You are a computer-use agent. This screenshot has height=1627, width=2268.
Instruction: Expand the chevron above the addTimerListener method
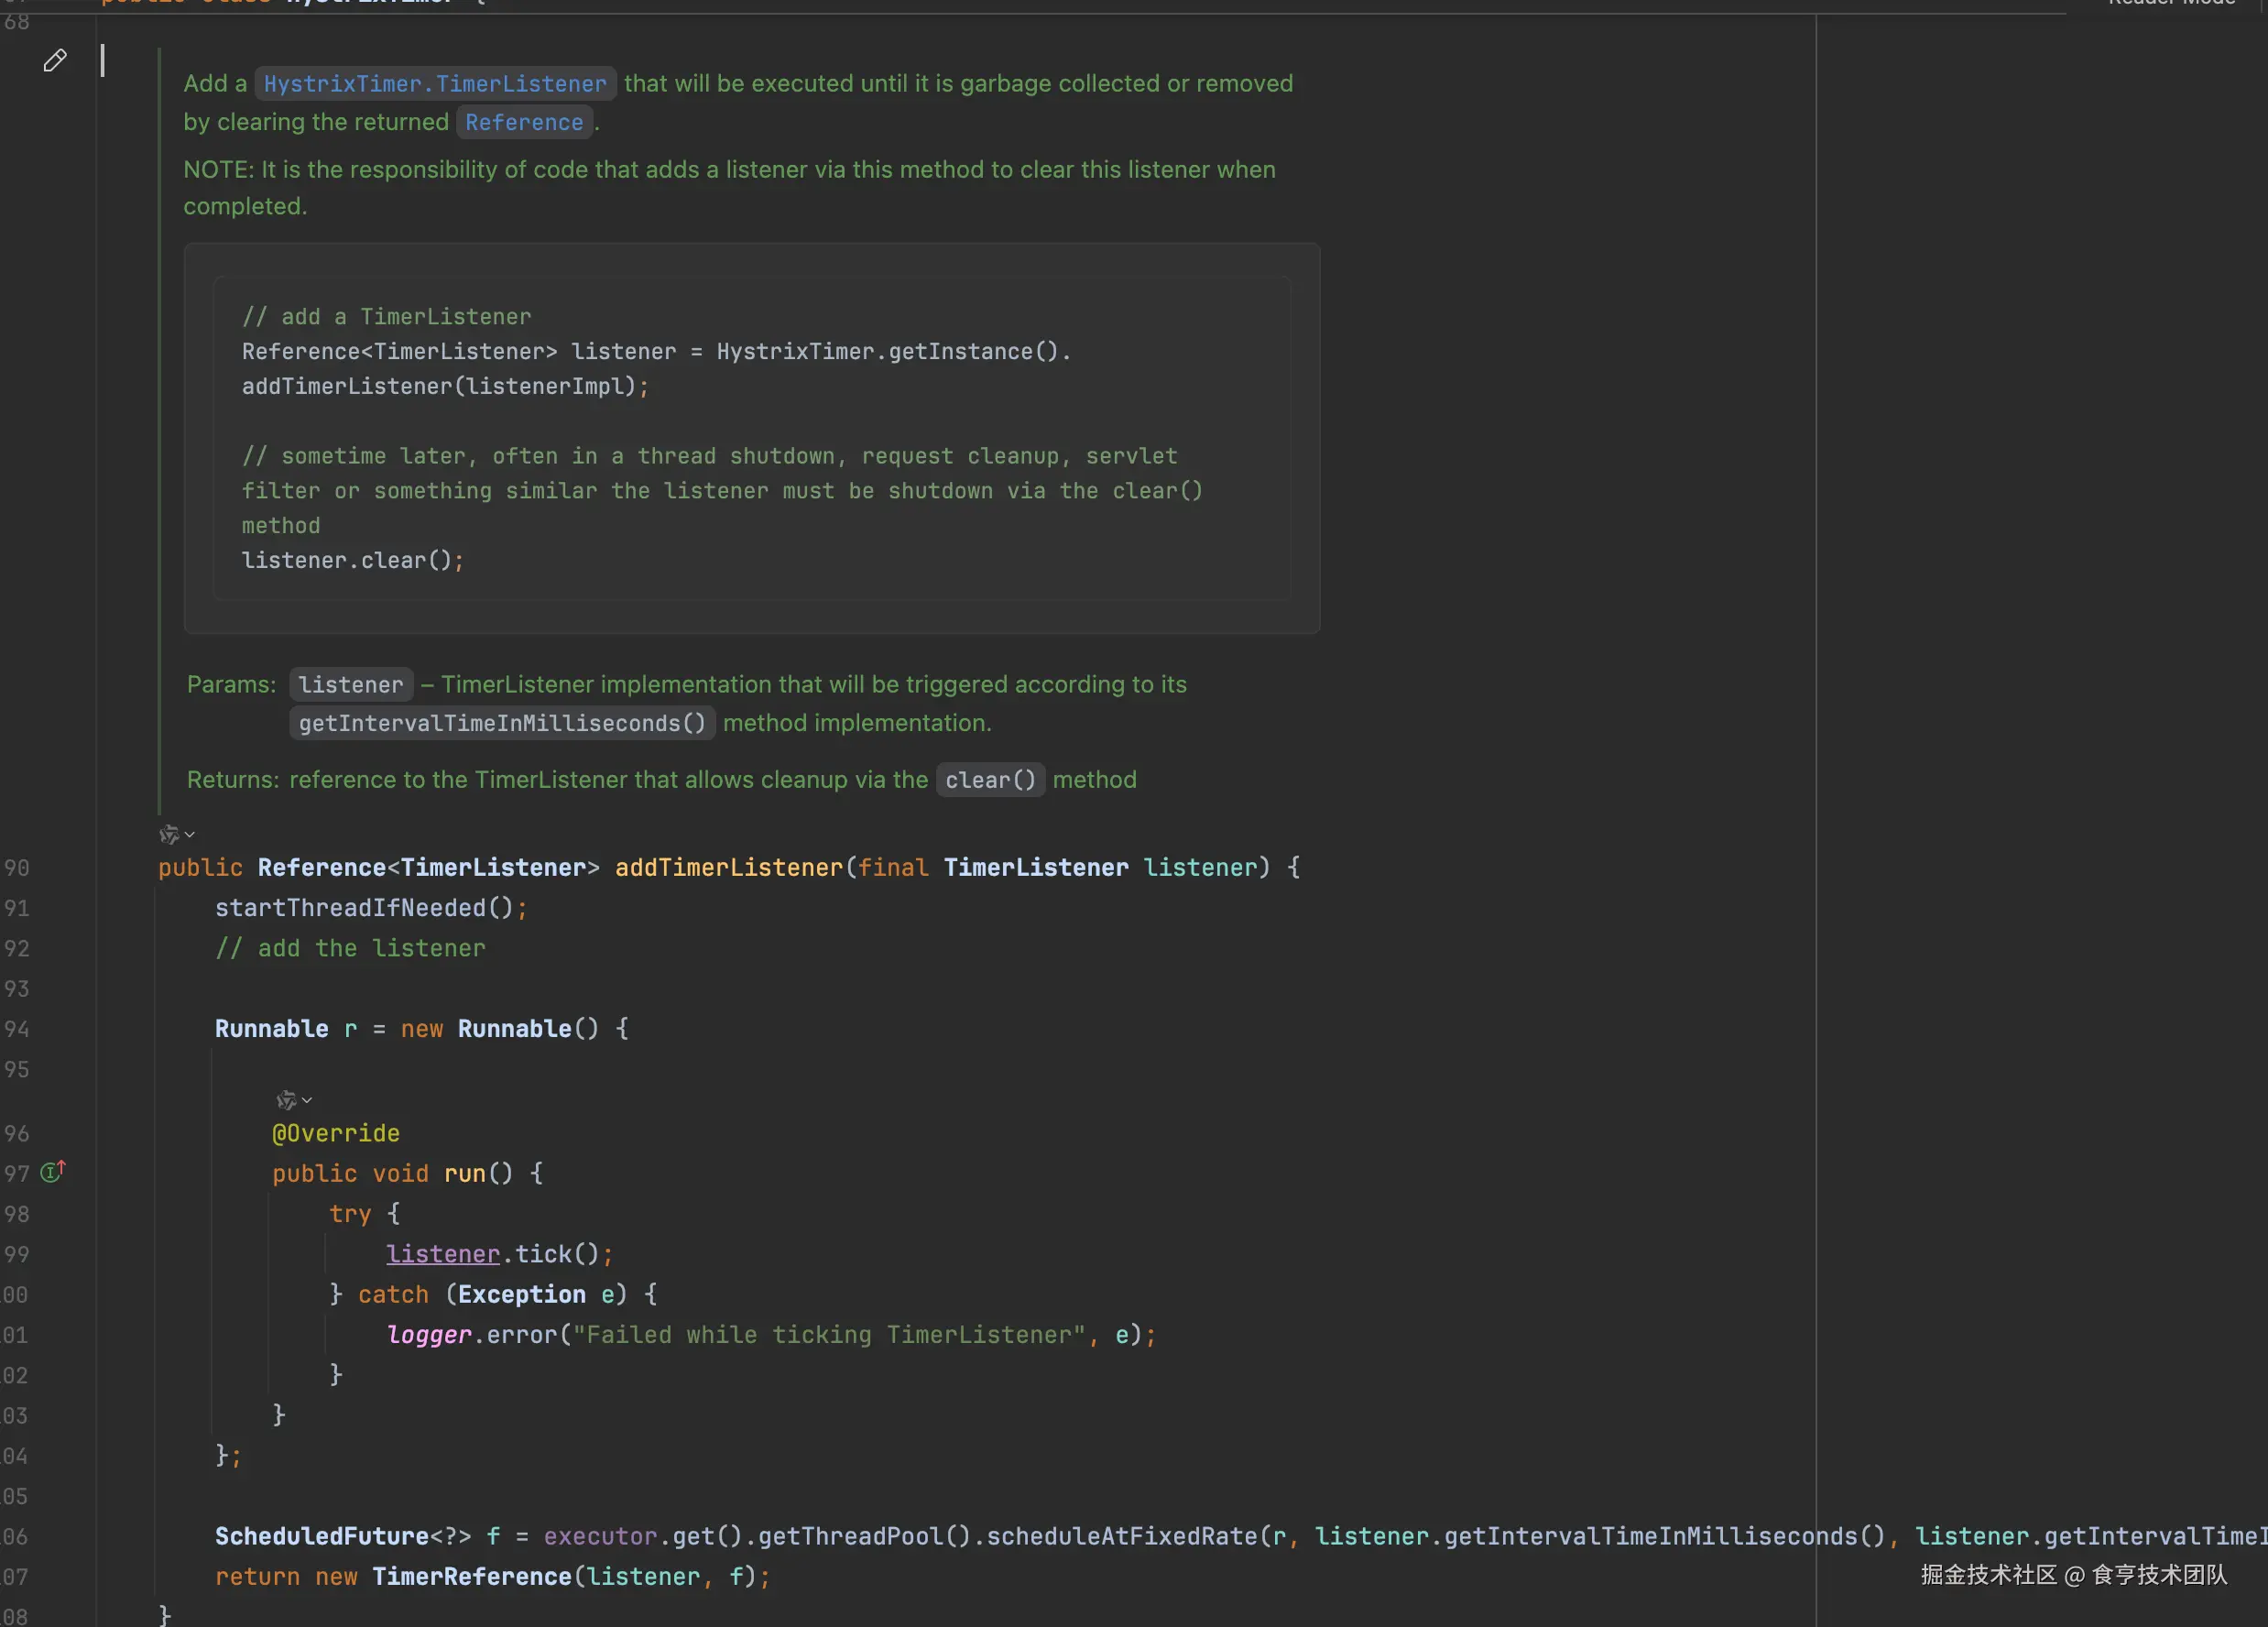pos(190,834)
